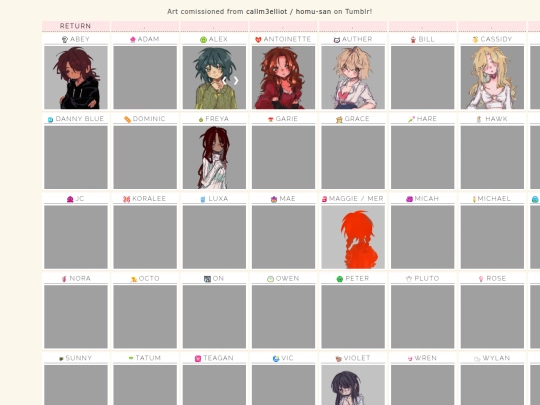Viewport: 540px width, 405px height.
Task: Click the WREN name label
Action: (426, 358)
